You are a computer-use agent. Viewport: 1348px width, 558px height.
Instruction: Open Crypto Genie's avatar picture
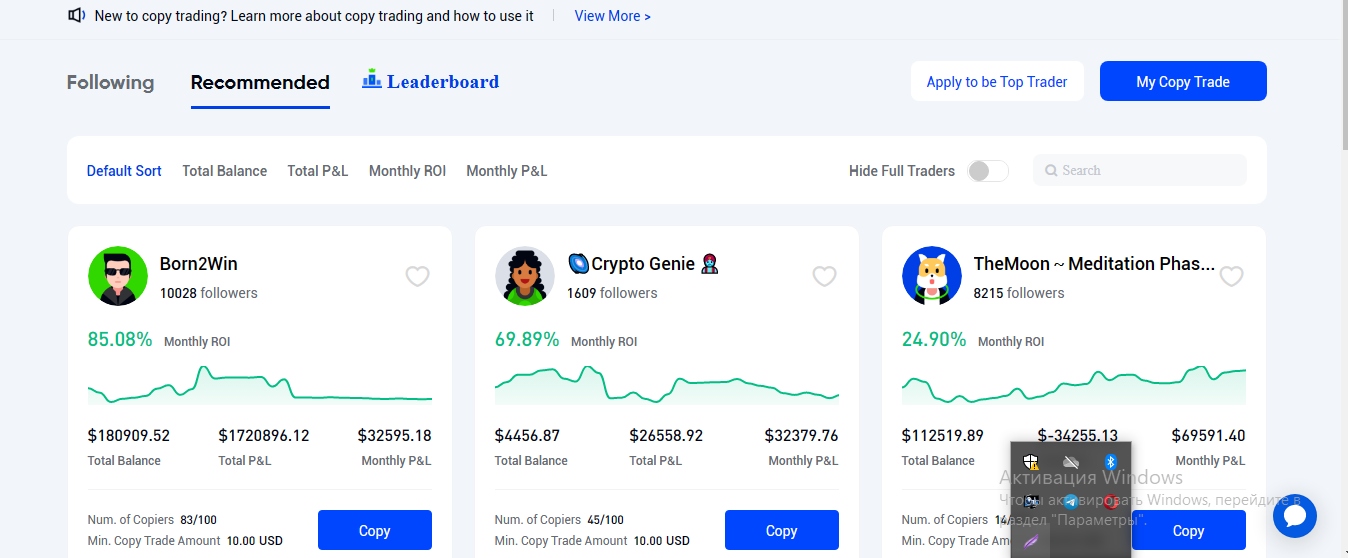point(525,276)
